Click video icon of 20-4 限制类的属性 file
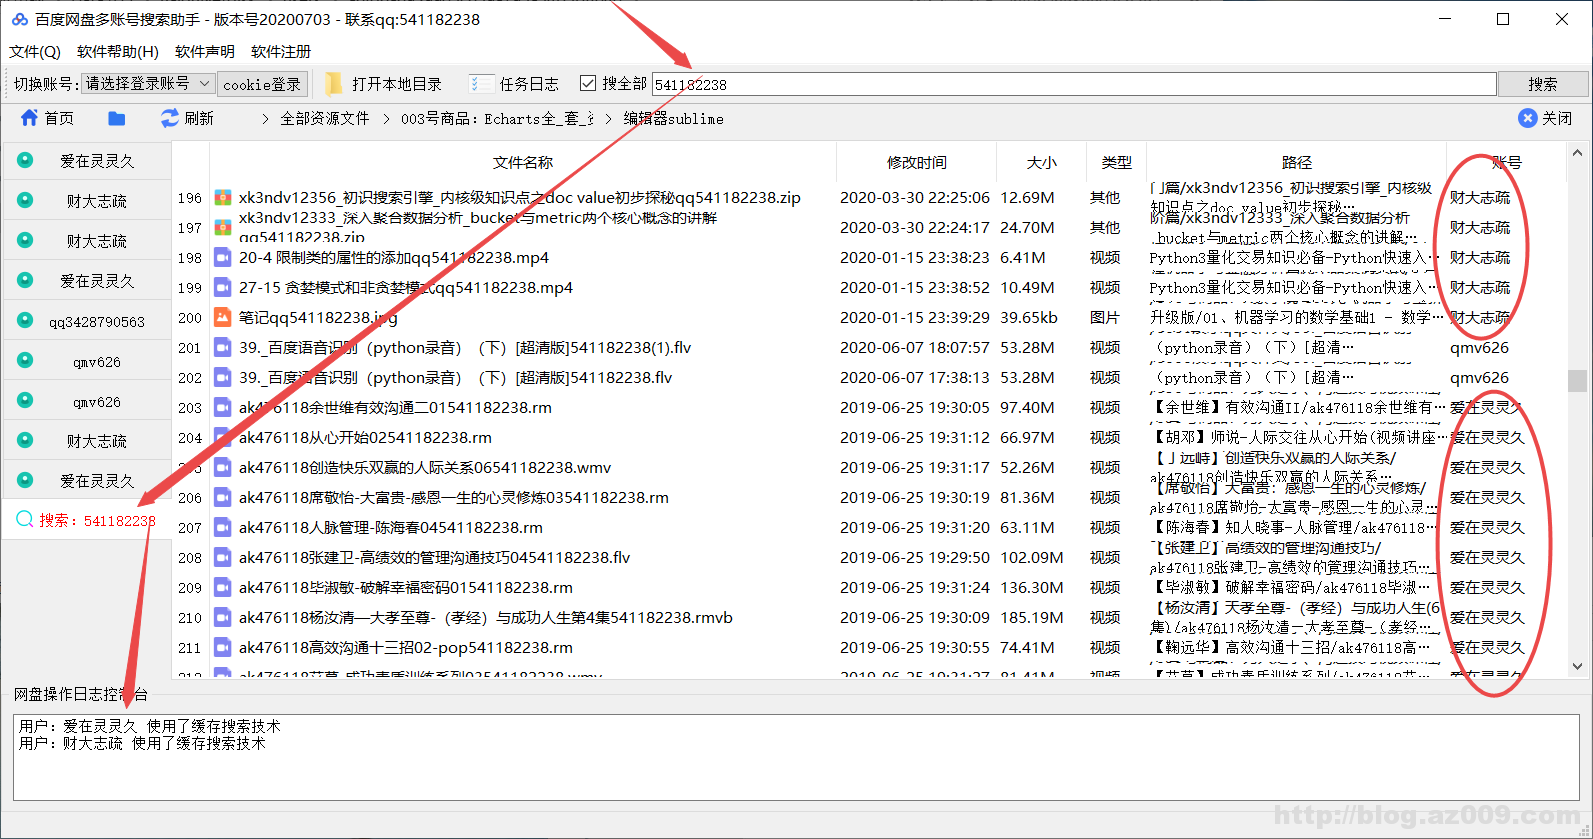The height and width of the screenshot is (839, 1593). [223, 258]
